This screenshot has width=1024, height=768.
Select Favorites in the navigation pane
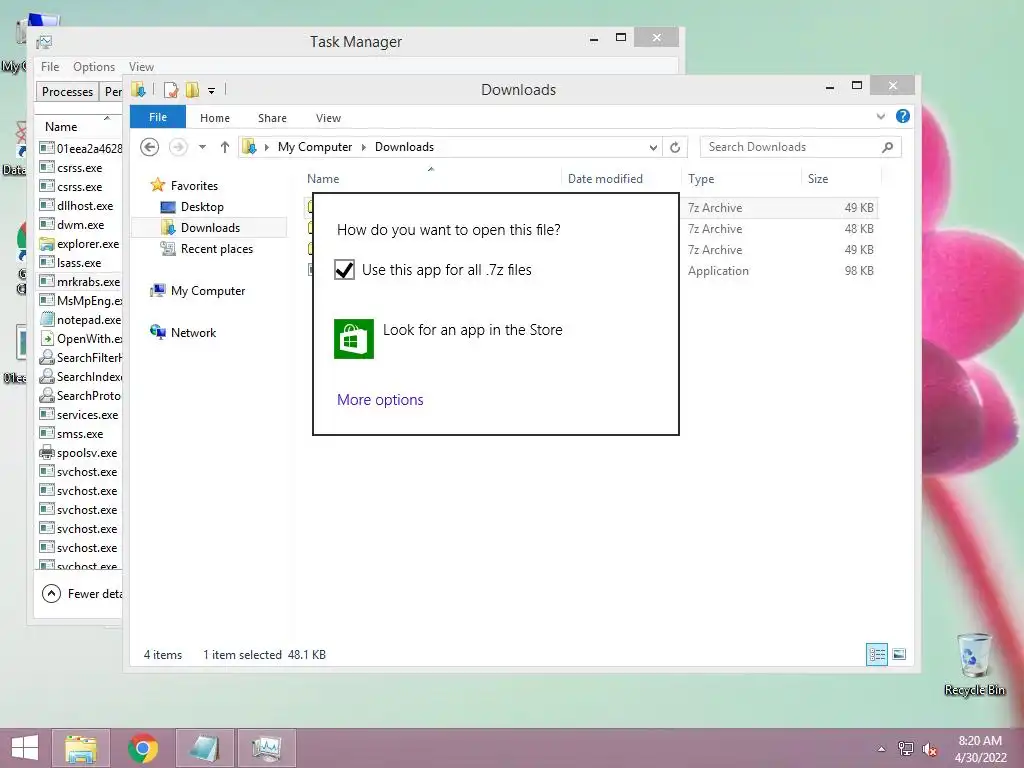[194, 185]
